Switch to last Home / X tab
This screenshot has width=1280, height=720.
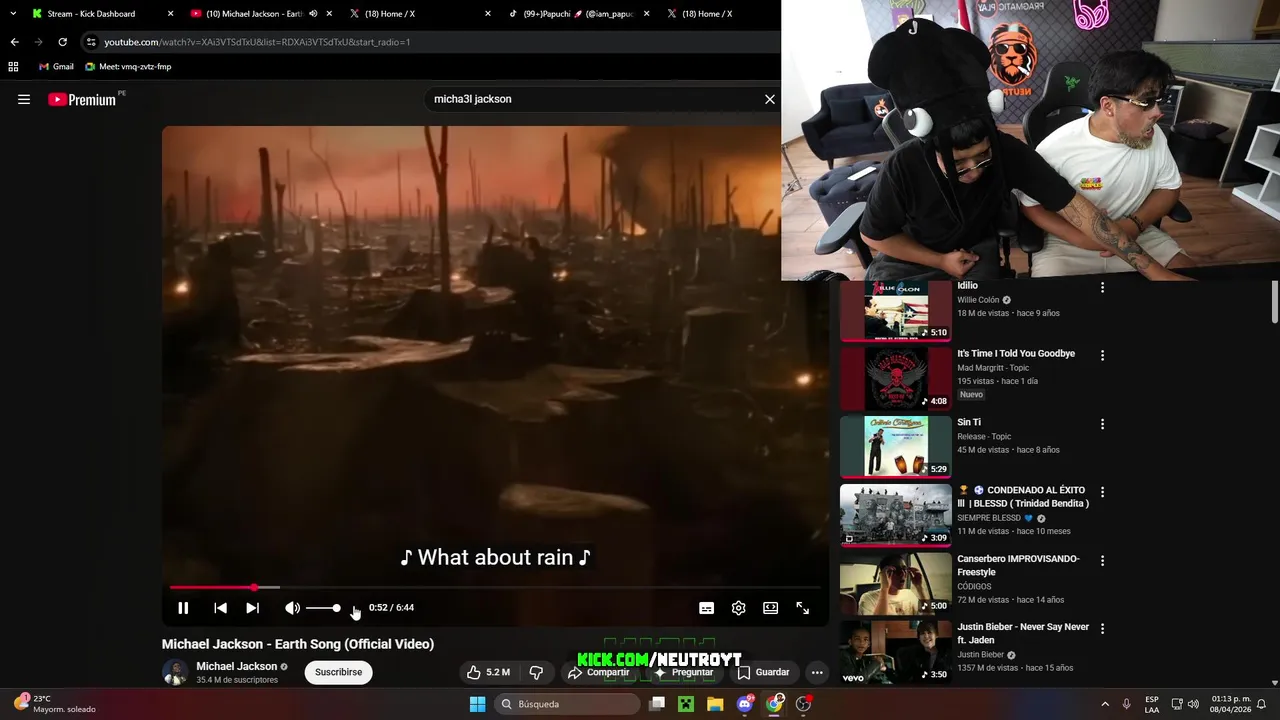707,14
